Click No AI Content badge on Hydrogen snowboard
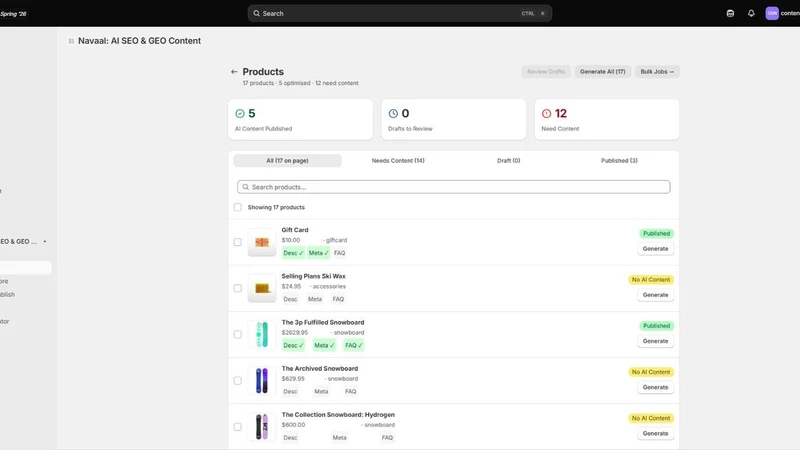This screenshot has height=450, width=800. (651, 418)
